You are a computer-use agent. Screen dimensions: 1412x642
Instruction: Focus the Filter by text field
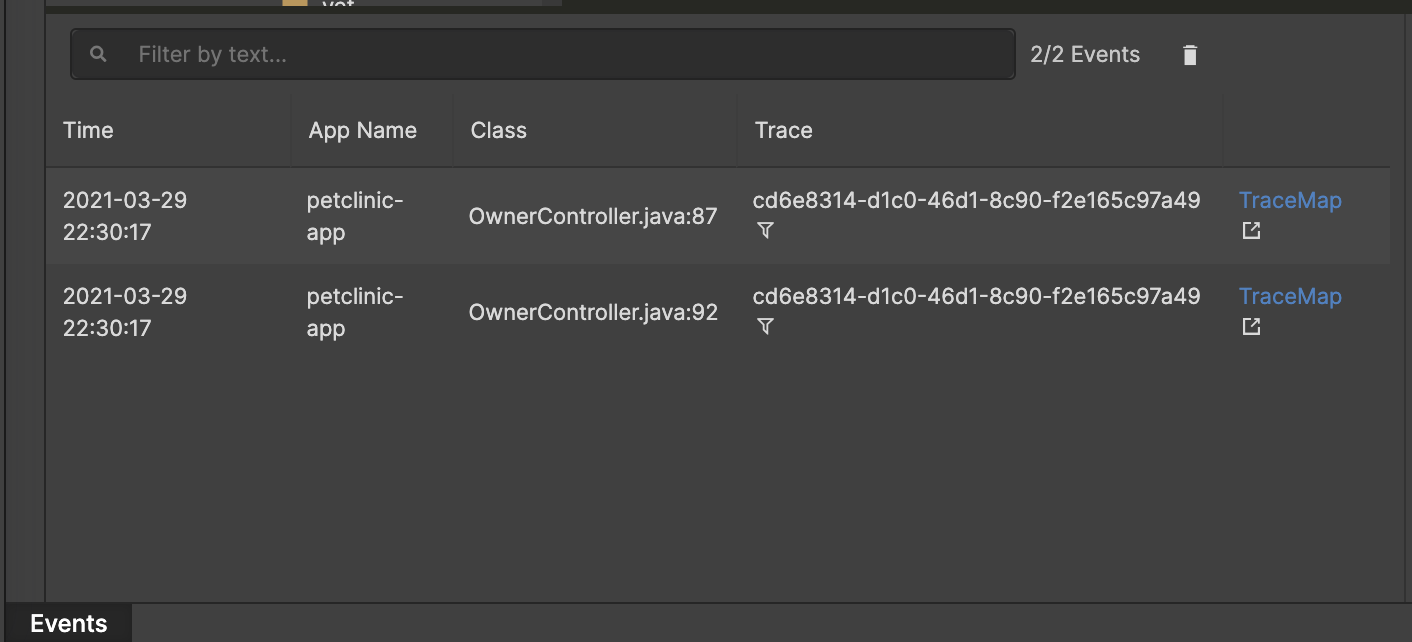point(543,54)
